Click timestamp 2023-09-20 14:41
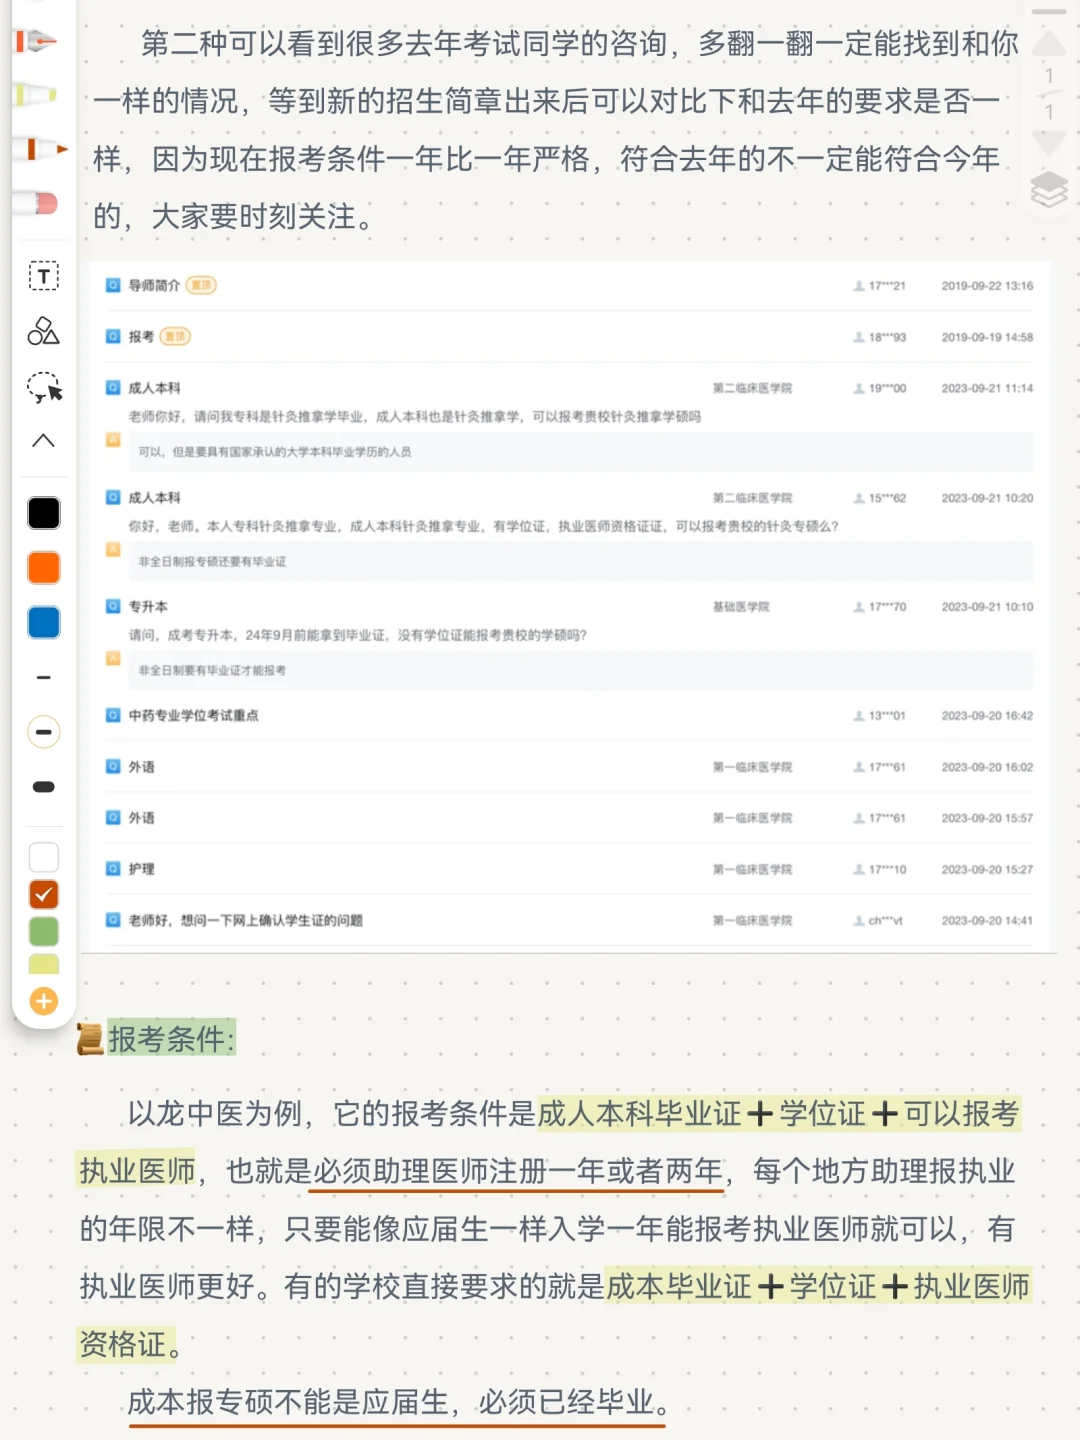Screen dimensions: 1080x1440 [x=987, y=920]
